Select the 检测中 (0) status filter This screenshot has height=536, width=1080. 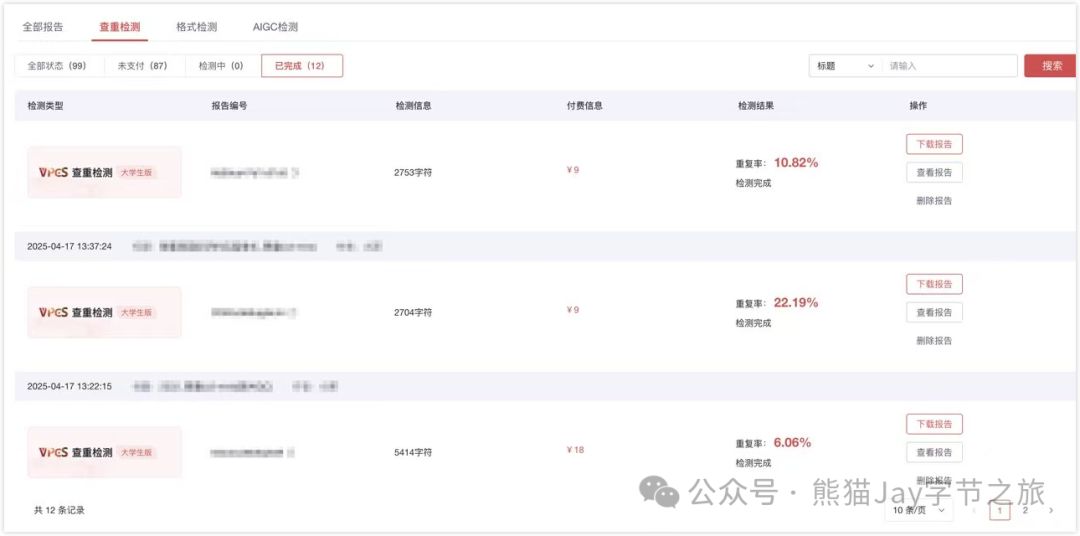221,66
